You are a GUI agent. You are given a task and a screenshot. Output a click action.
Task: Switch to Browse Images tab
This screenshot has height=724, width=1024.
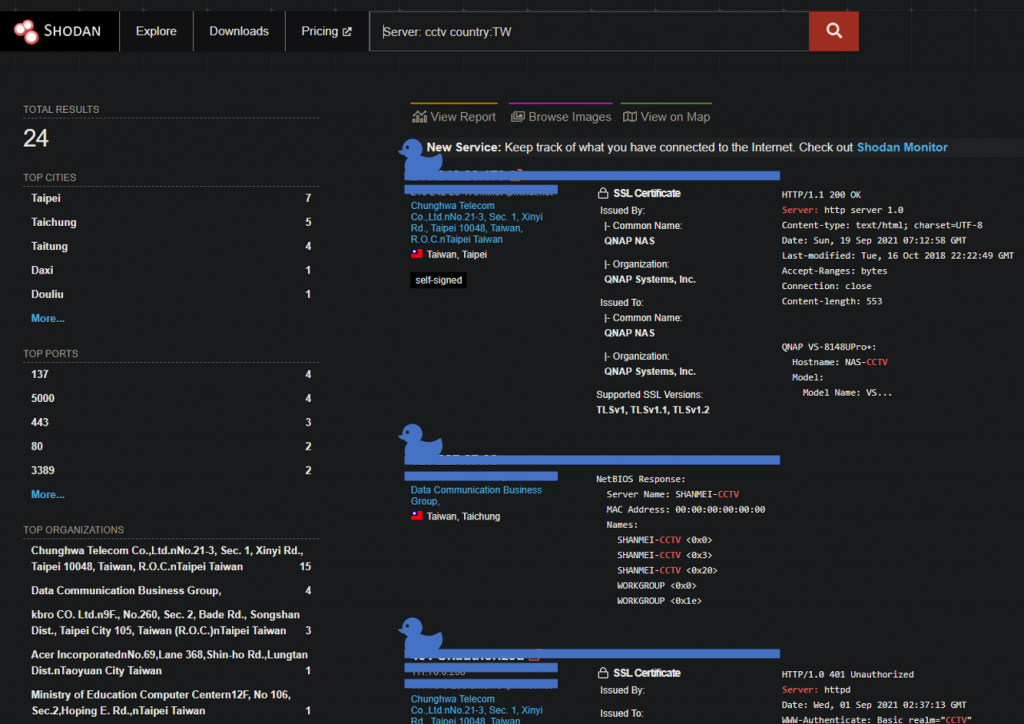coord(561,116)
